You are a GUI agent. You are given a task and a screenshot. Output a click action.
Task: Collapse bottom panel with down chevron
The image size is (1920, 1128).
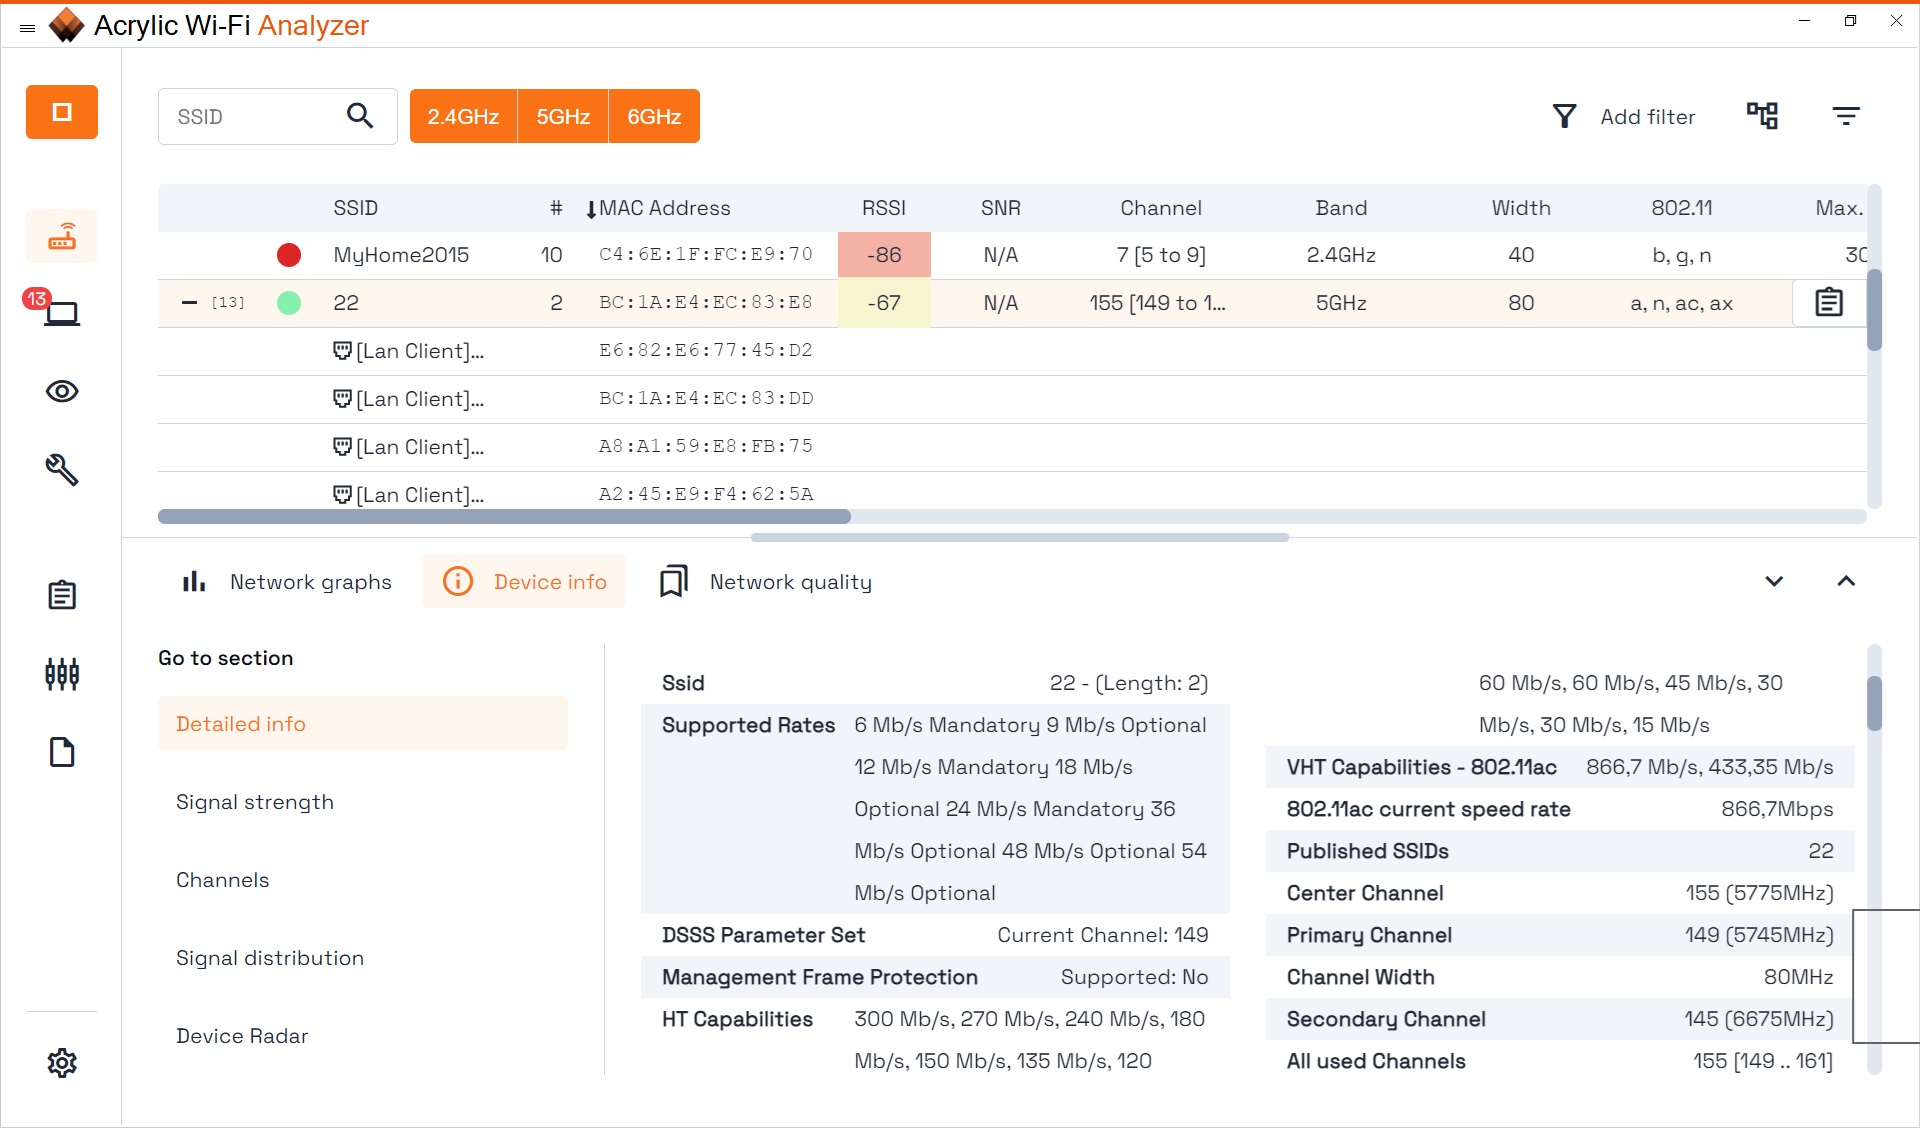click(x=1774, y=581)
